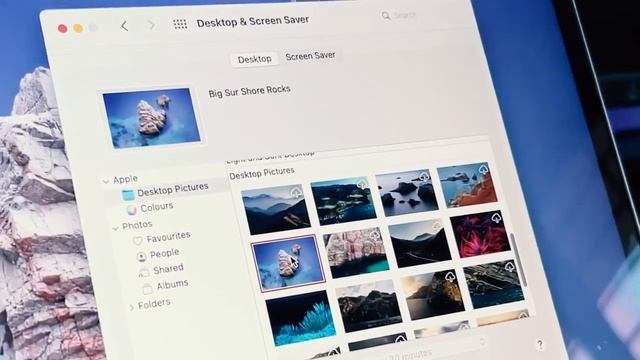Switch to the Desktop tab

coord(255,59)
